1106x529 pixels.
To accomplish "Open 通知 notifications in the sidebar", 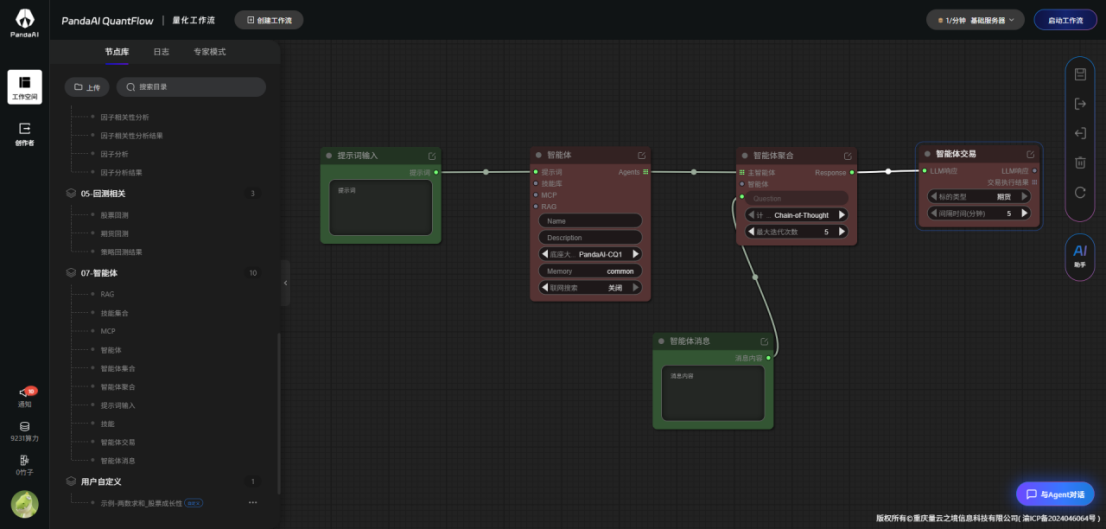I will coord(24,397).
